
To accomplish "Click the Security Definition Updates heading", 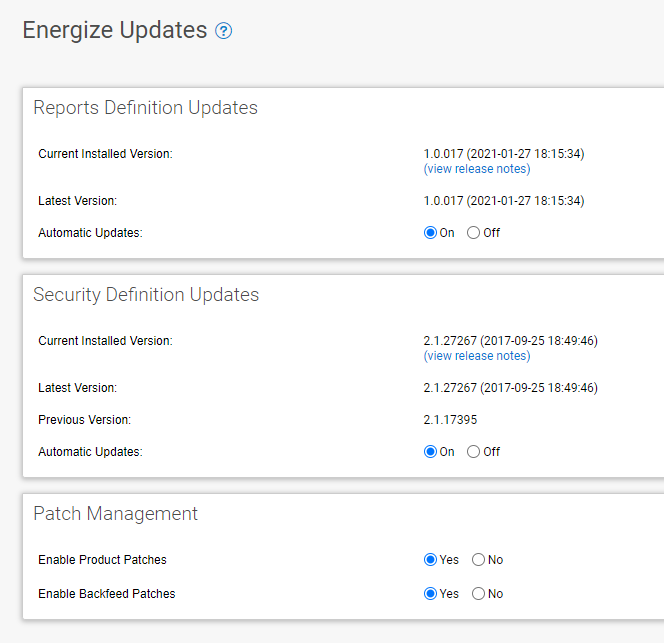I will [146, 295].
